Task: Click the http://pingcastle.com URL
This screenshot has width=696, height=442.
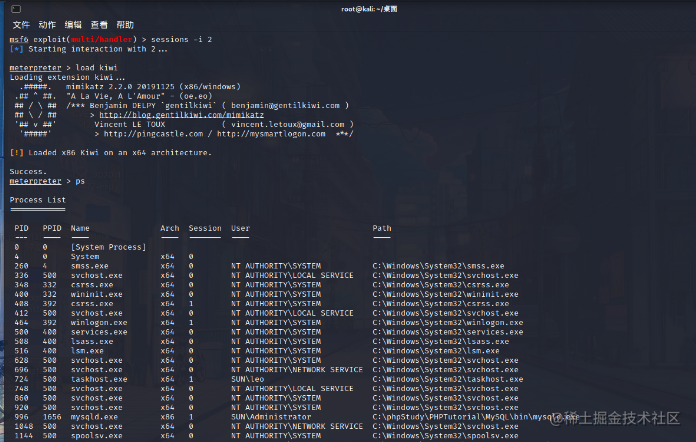Action: coord(153,134)
